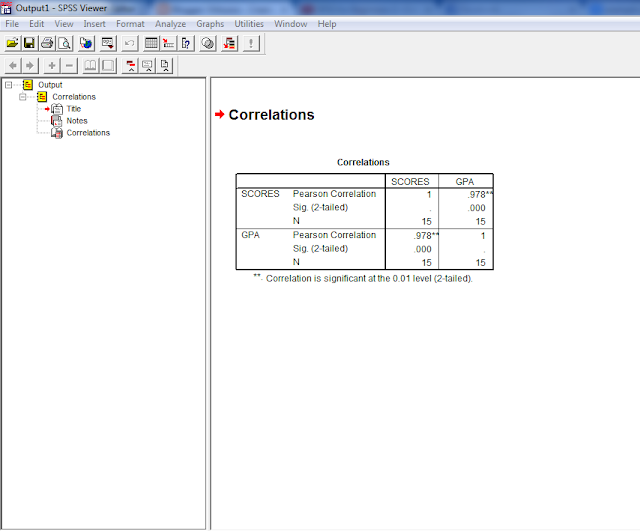Viewport: 640px width, 531px height.
Task: Click GPA row Sig. (2-tailed) label
Action: (320, 249)
